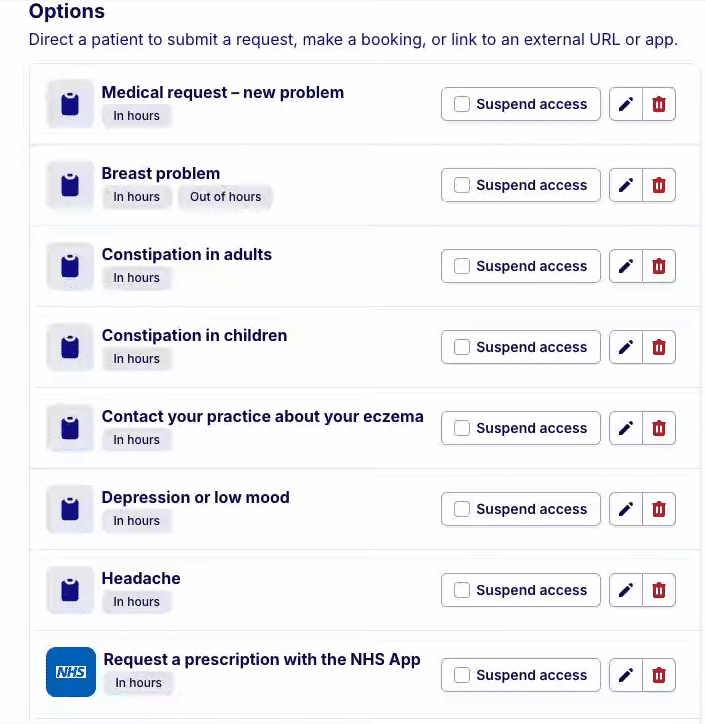Viewport: 705px width, 724px height.
Task: Delete the Medical request – new problem option
Action: tap(659, 104)
